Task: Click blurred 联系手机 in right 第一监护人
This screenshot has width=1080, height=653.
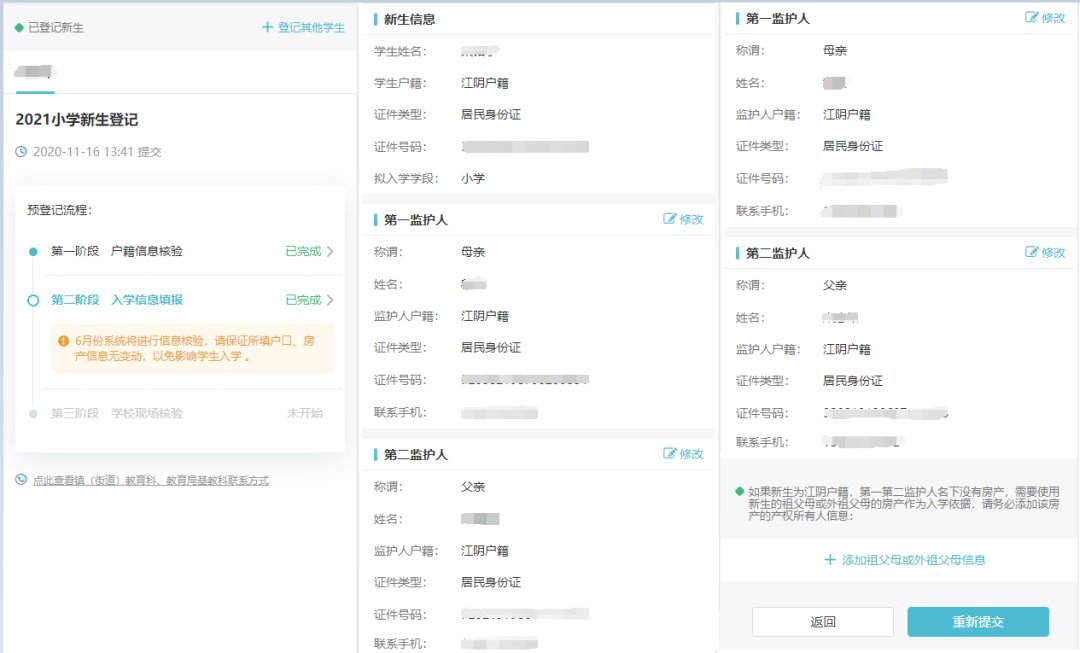Action: click(863, 211)
